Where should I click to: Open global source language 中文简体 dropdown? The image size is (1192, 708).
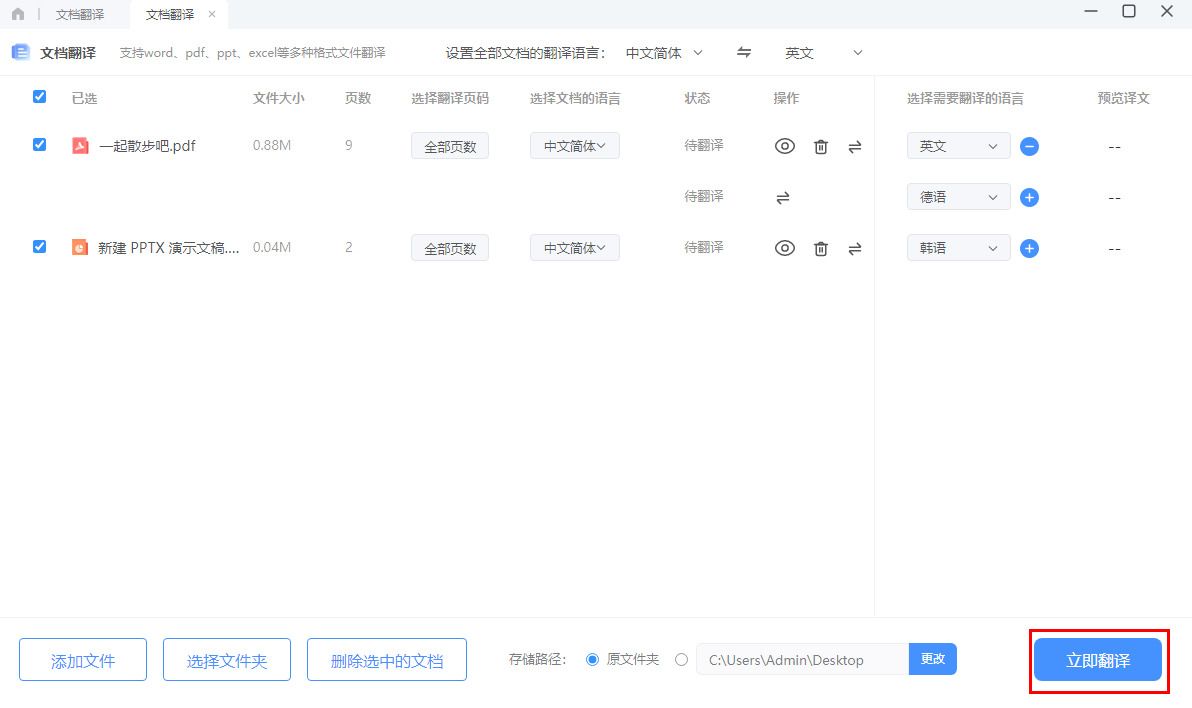click(x=664, y=53)
